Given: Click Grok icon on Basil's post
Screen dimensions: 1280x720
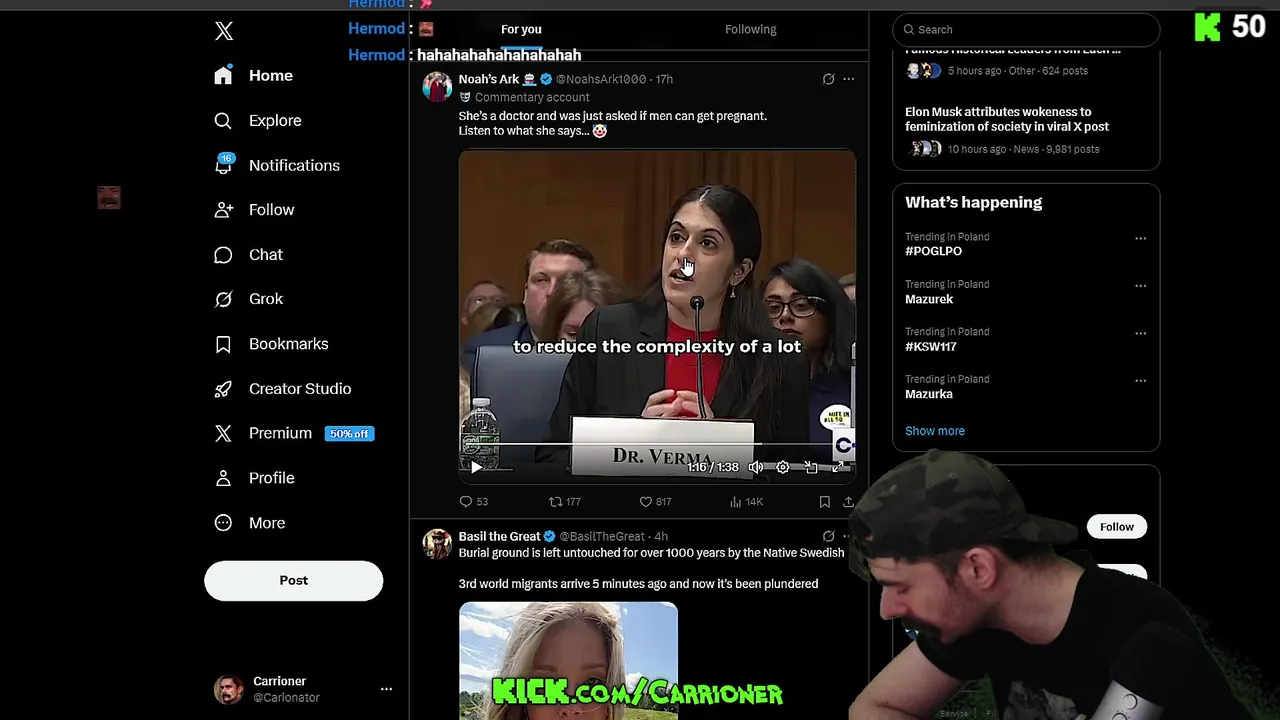Looking at the screenshot, I should point(828,537).
